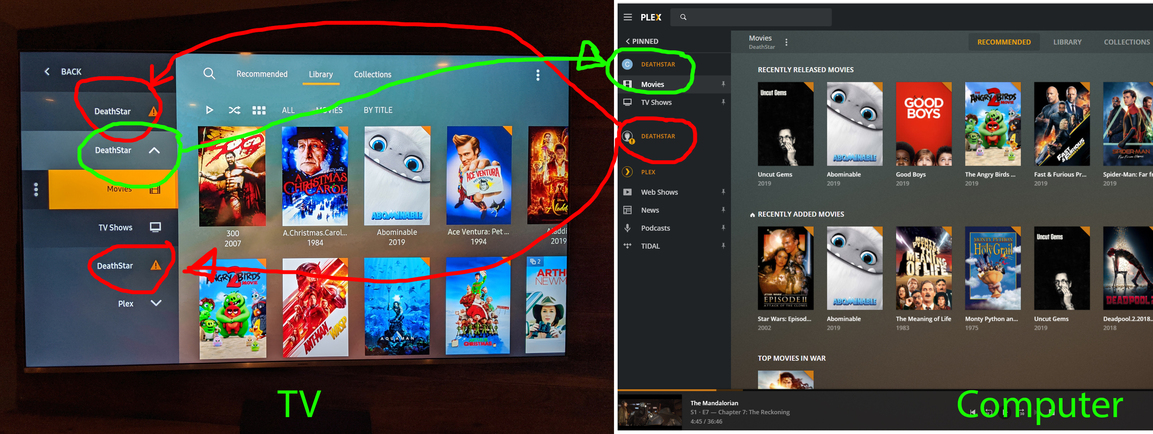The height and width of the screenshot is (434, 1153).
Task: Select the highlighted Movies library on TV
Action: [x=113, y=189]
